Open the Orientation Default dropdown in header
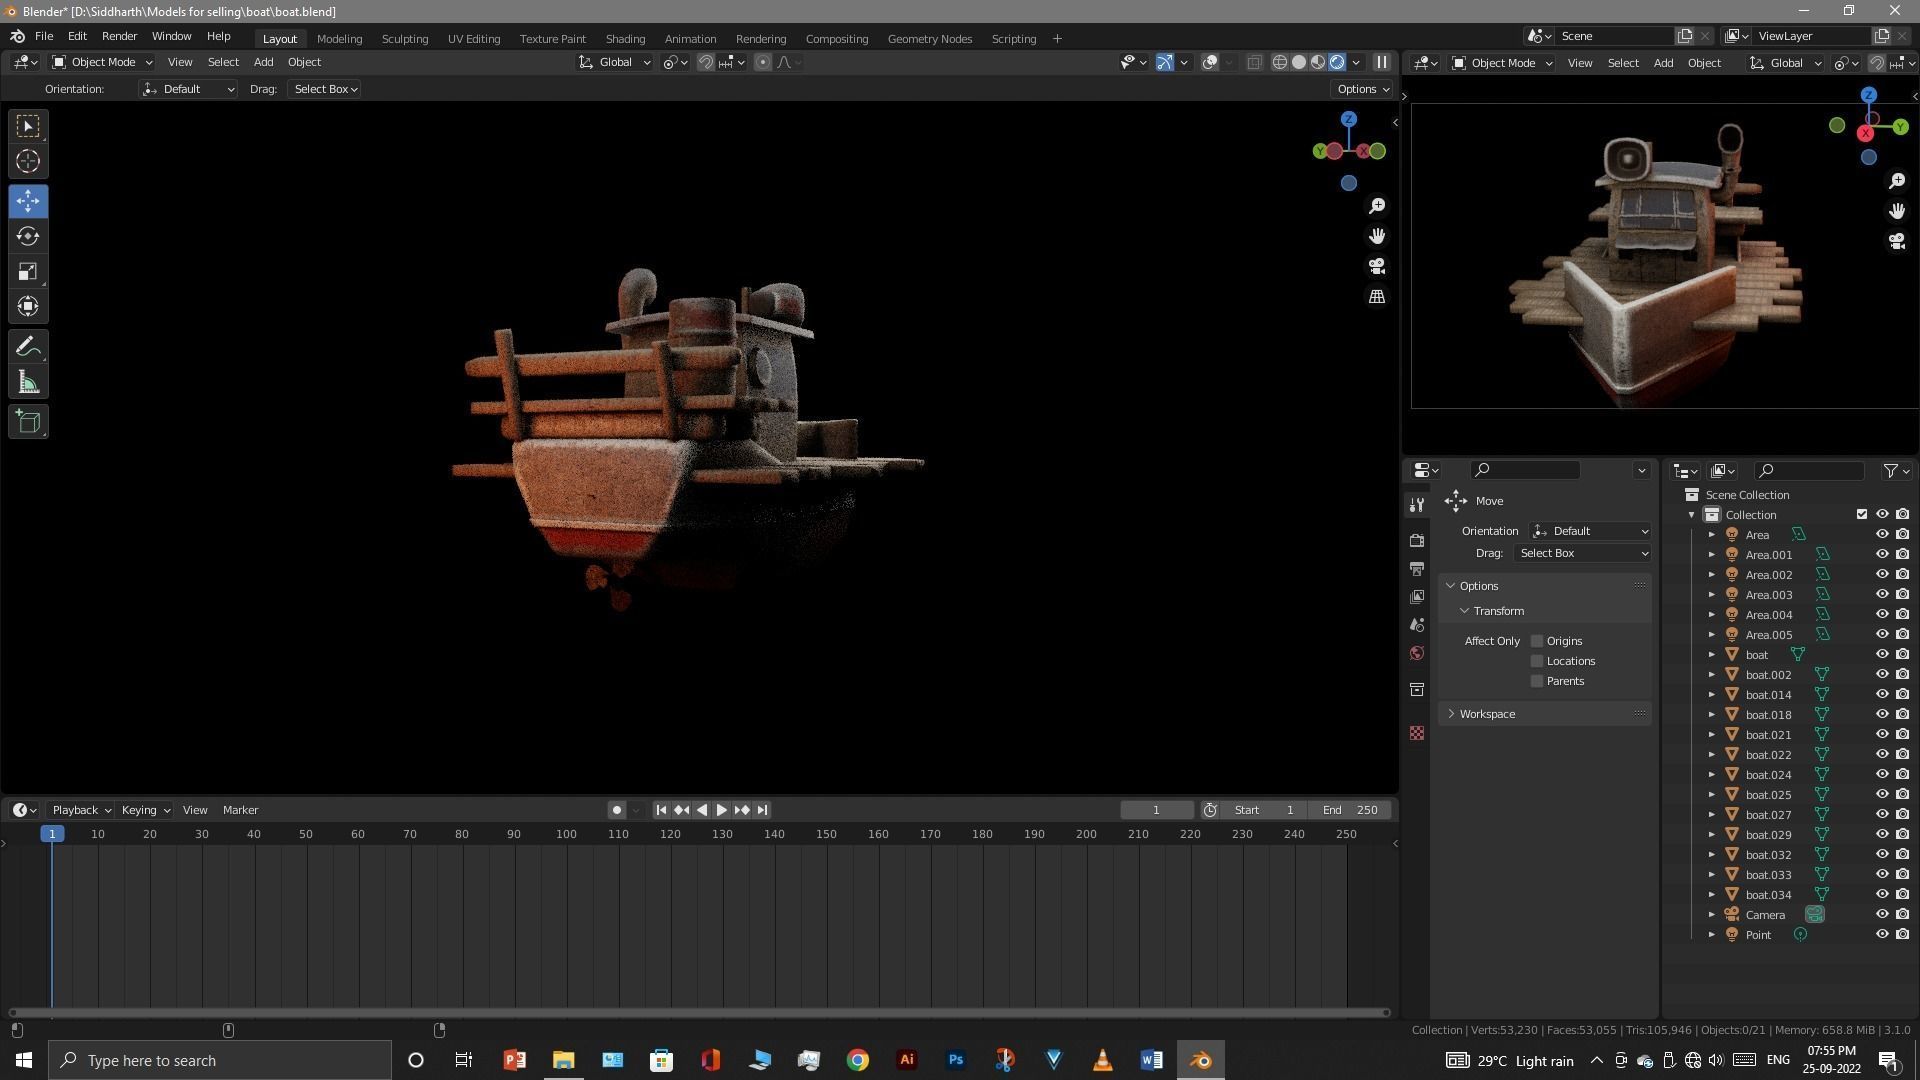 188,89
